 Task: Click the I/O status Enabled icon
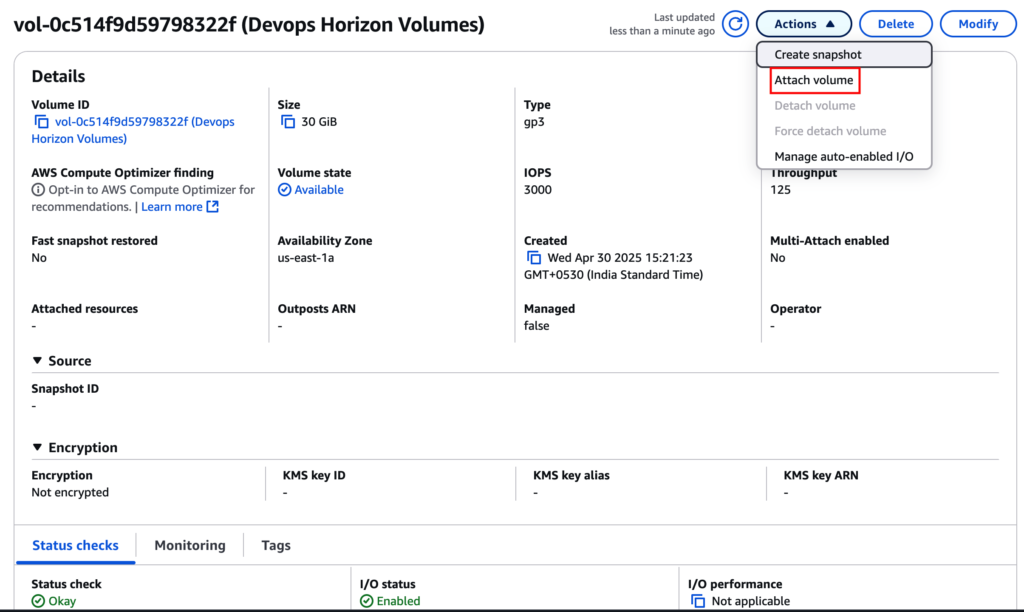click(366, 601)
